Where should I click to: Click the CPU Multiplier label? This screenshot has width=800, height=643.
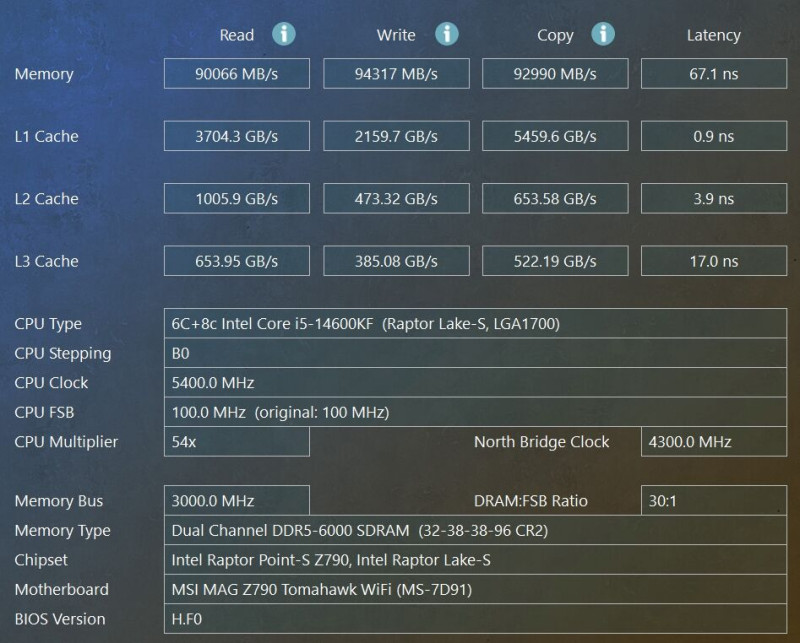(x=66, y=442)
